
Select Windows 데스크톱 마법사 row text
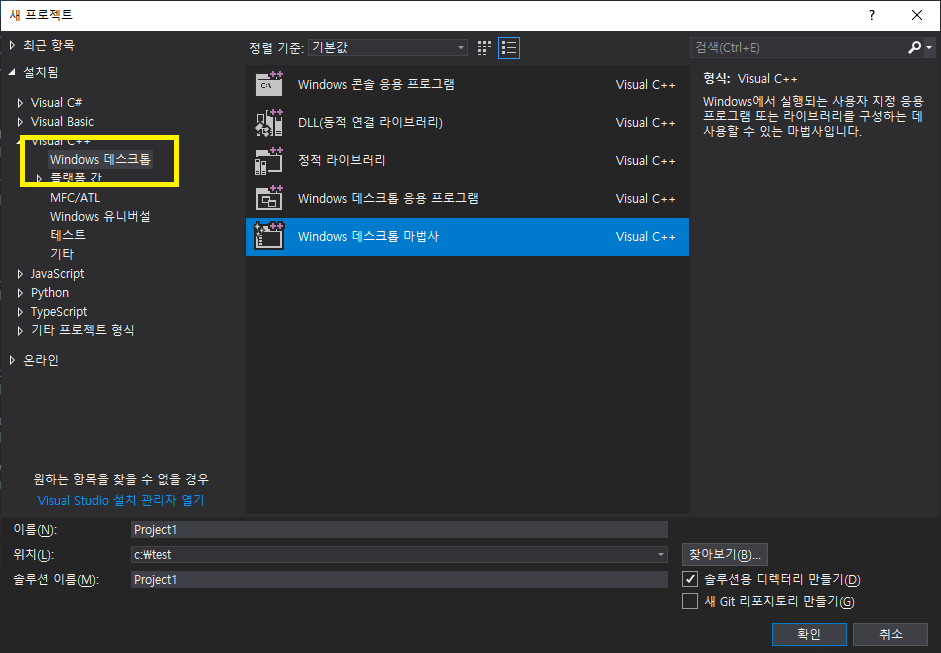368,236
